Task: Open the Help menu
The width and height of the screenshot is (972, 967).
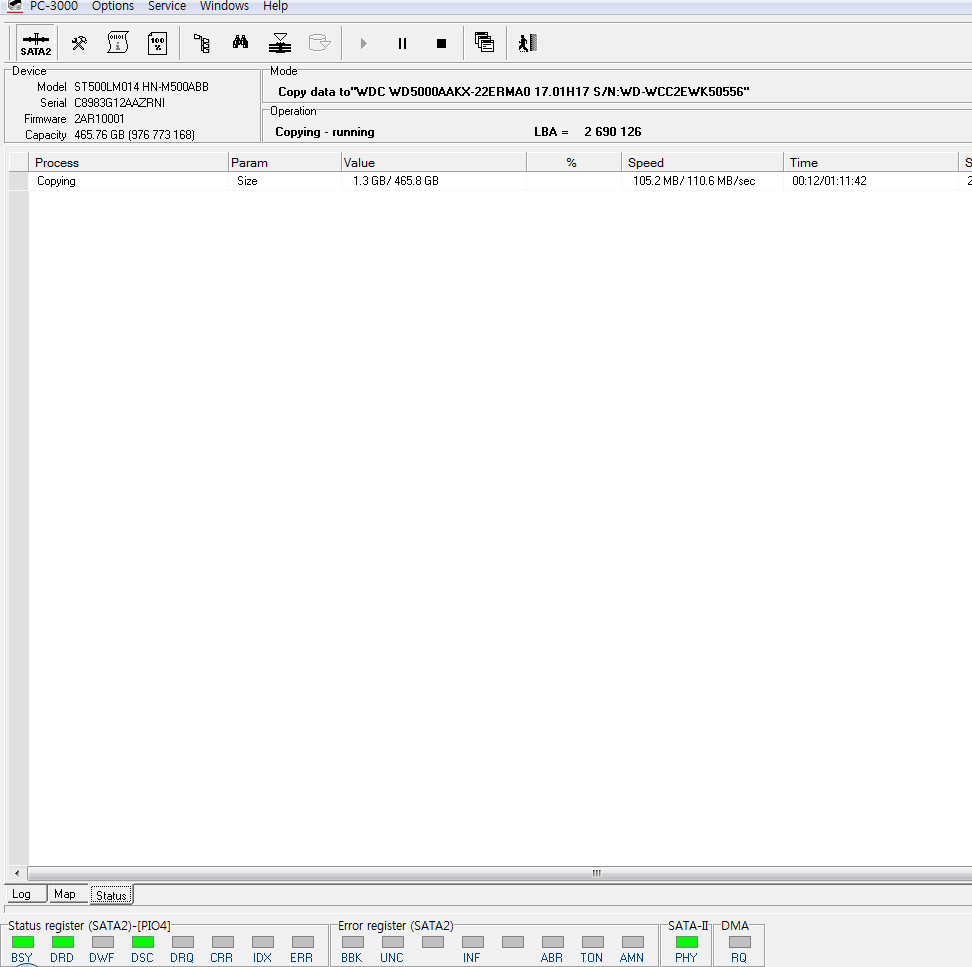Action: [275, 6]
